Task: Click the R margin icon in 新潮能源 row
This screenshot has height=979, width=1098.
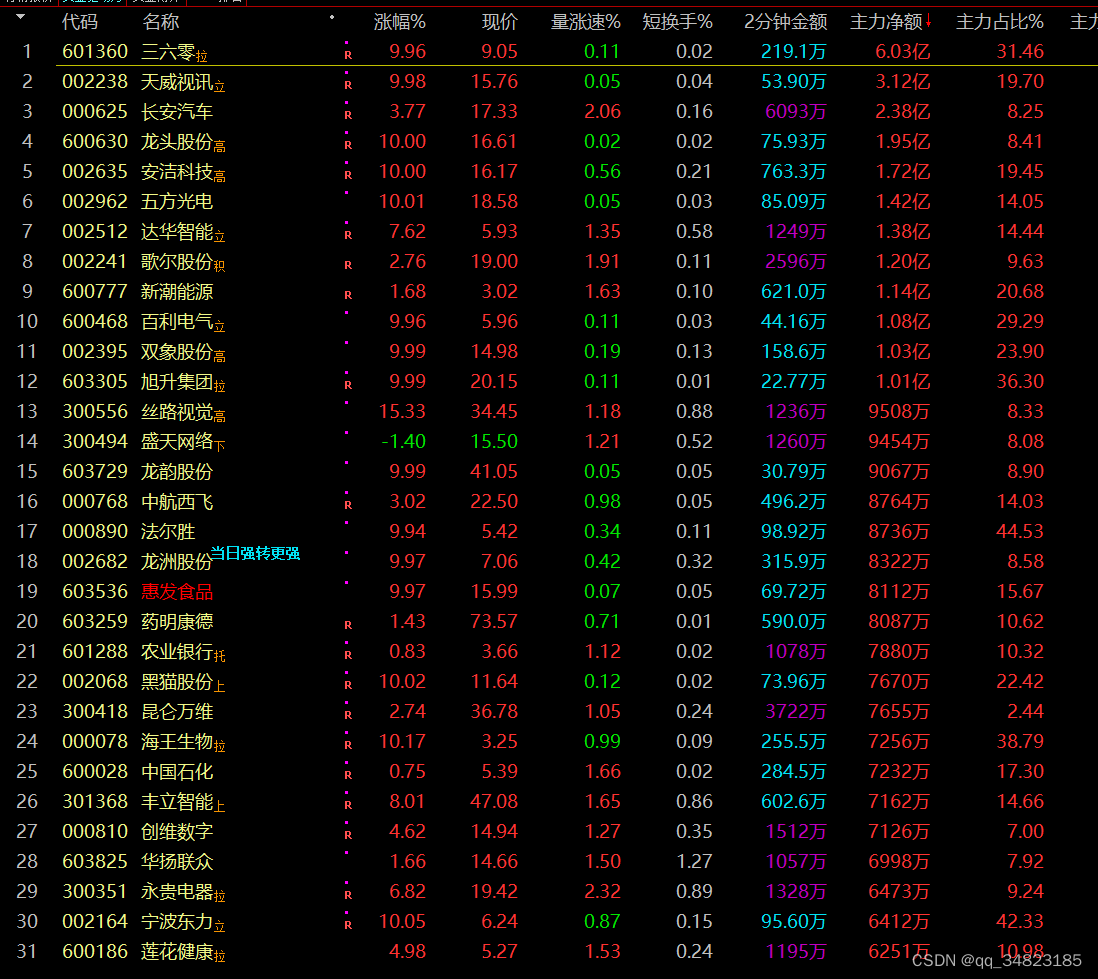Action: pos(348,296)
